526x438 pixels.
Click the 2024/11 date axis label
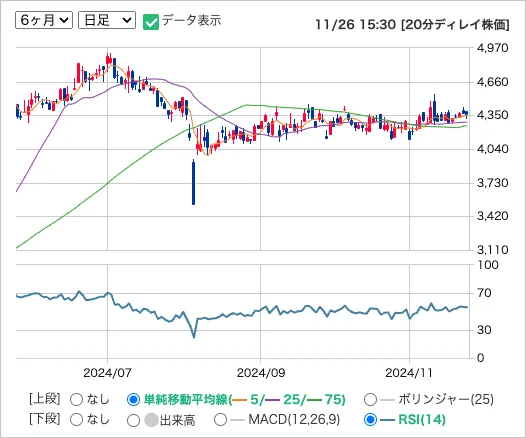point(409,373)
